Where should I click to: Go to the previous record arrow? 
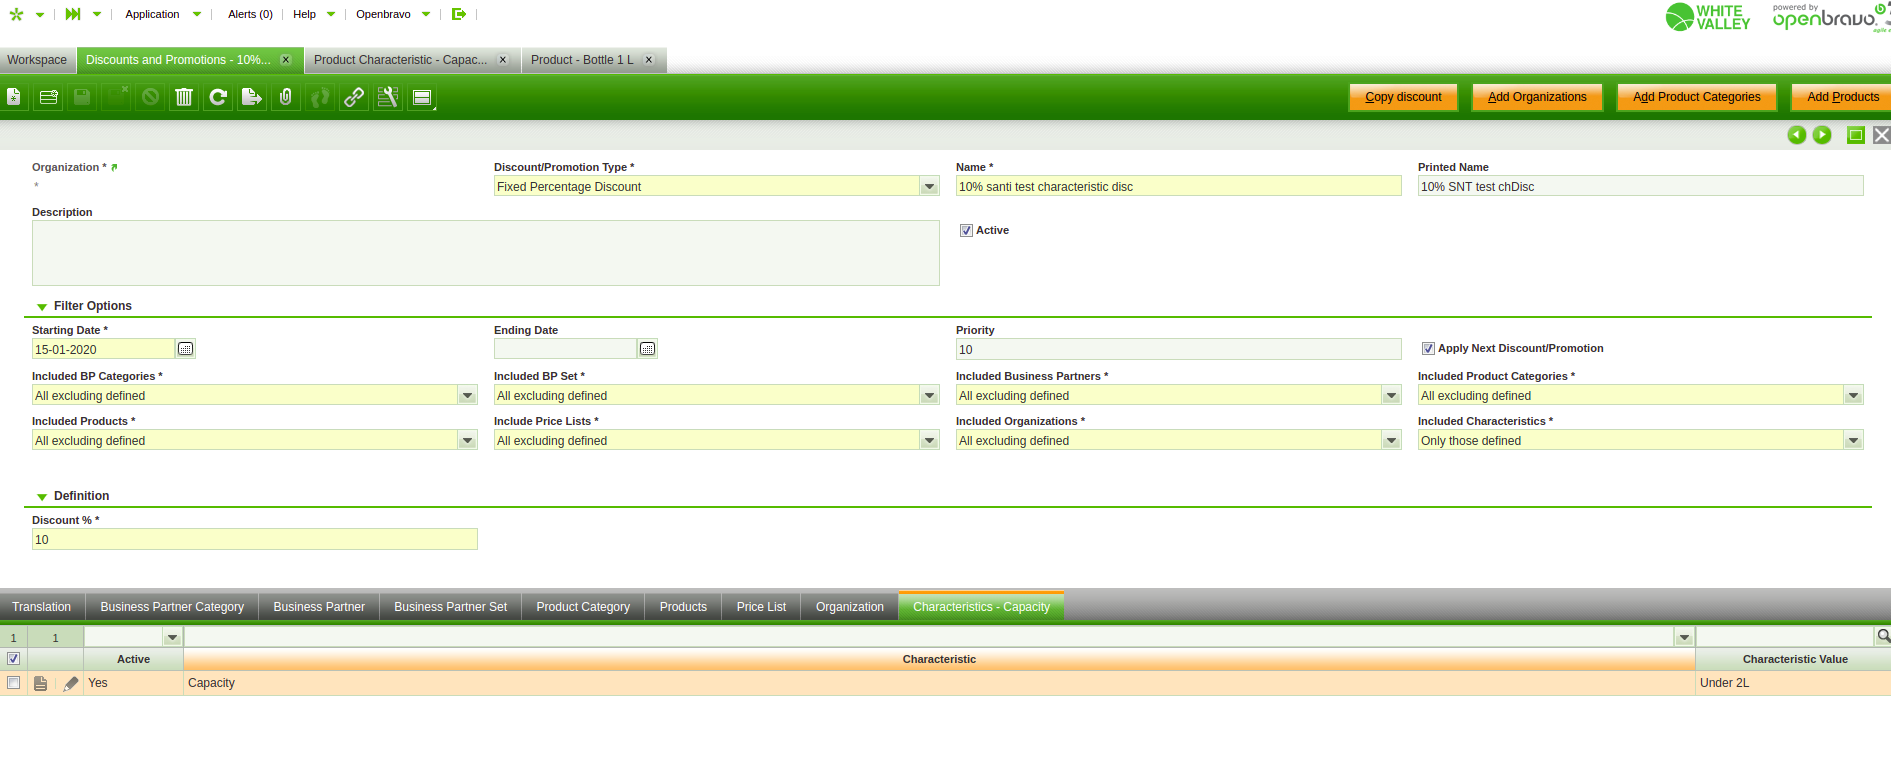[1797, 135]
